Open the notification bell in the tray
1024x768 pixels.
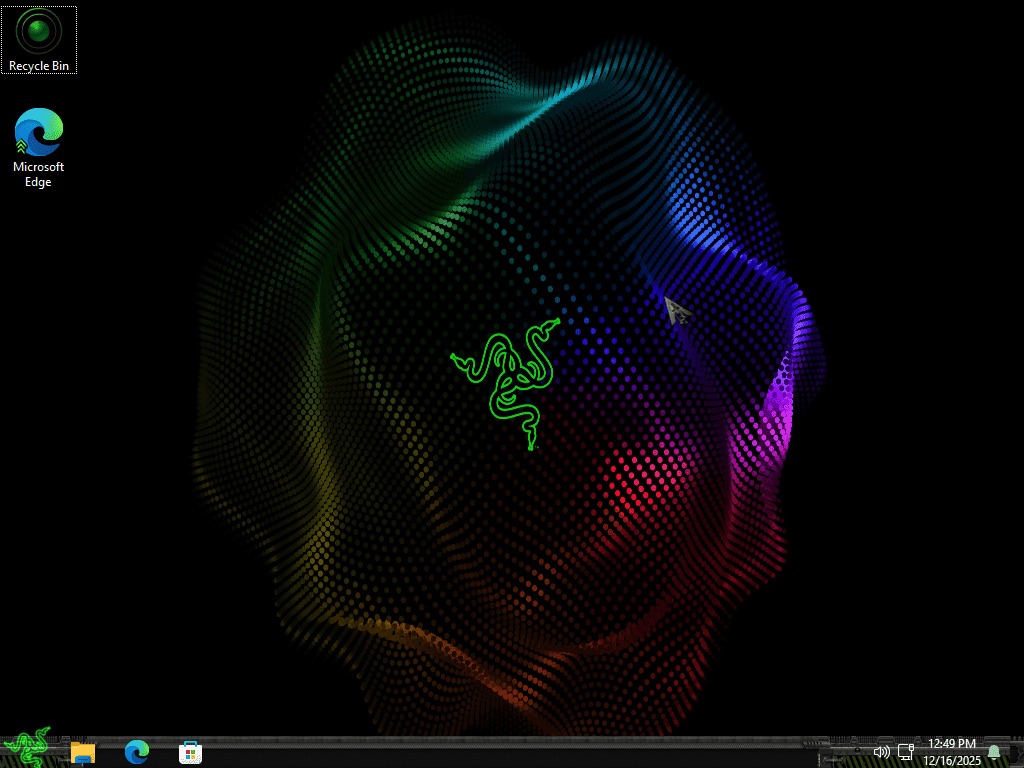point(994,752)
